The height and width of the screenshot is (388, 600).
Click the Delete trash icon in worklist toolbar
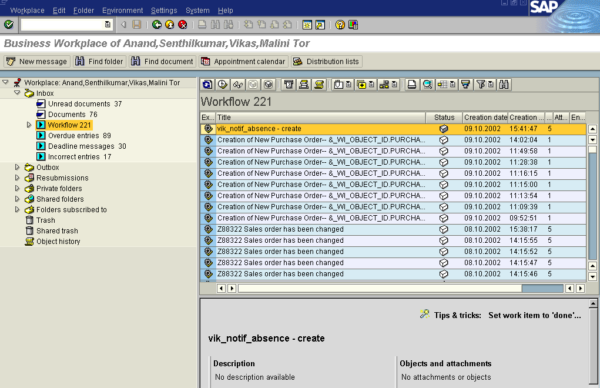289,85
